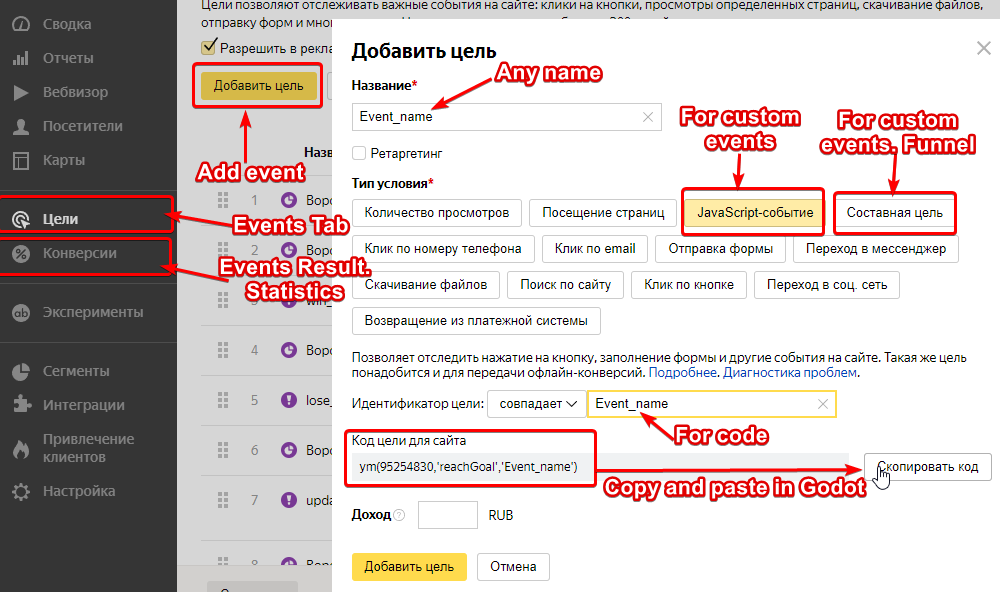This screenshot has width=1000, height=592.
Task: Clear the Название field with the X icon
Action: (651, 117)
